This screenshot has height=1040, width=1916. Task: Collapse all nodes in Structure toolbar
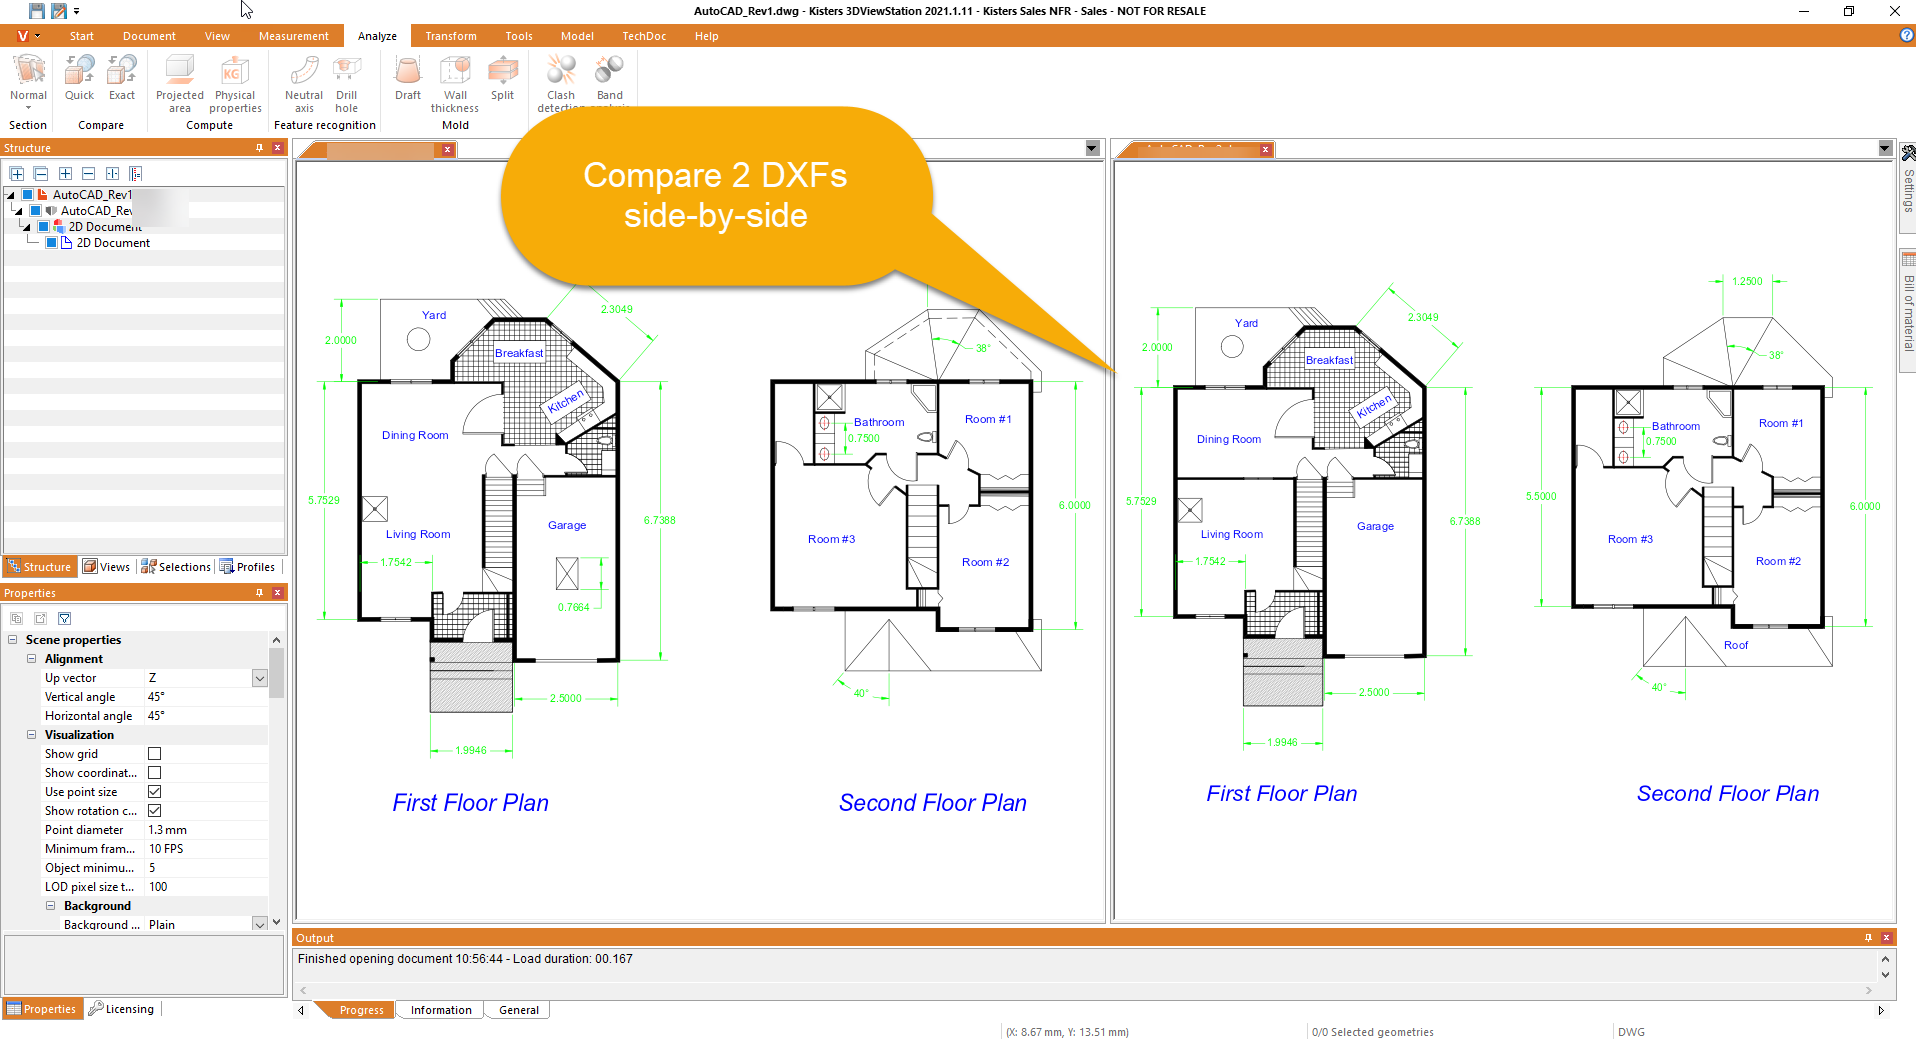(41, 173)
